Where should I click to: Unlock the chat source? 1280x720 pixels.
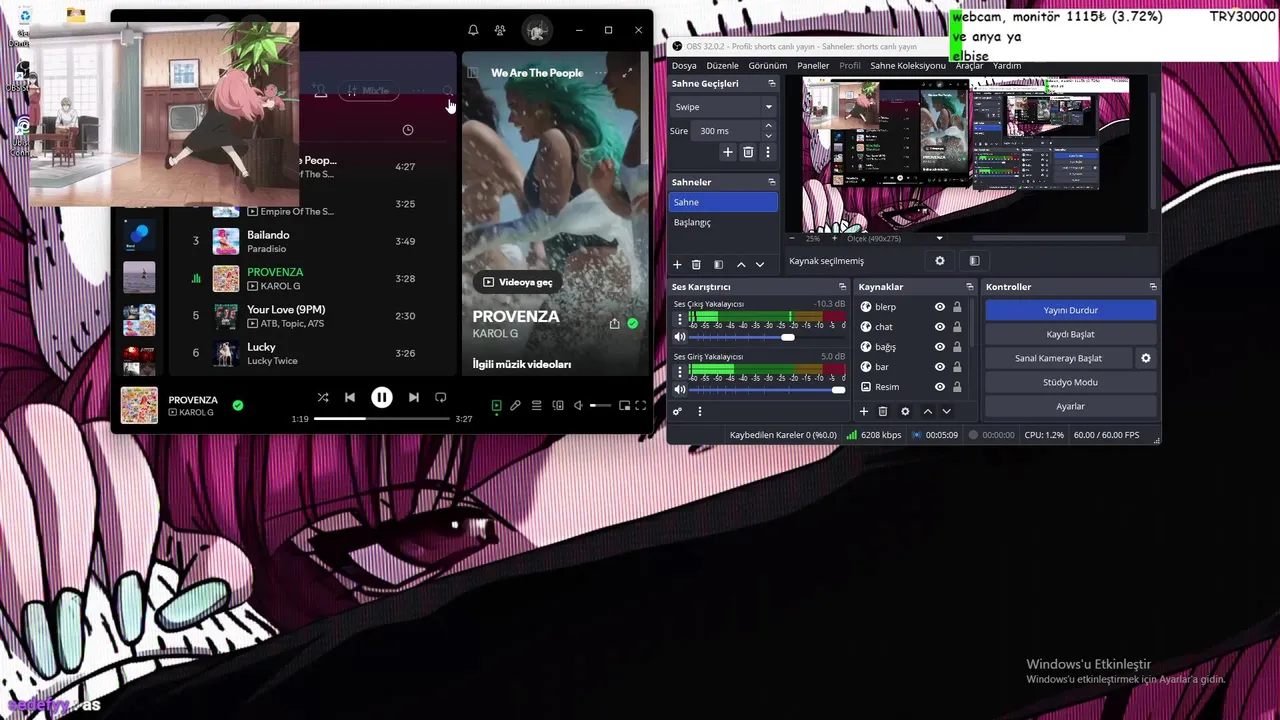[x=957, y=327]
